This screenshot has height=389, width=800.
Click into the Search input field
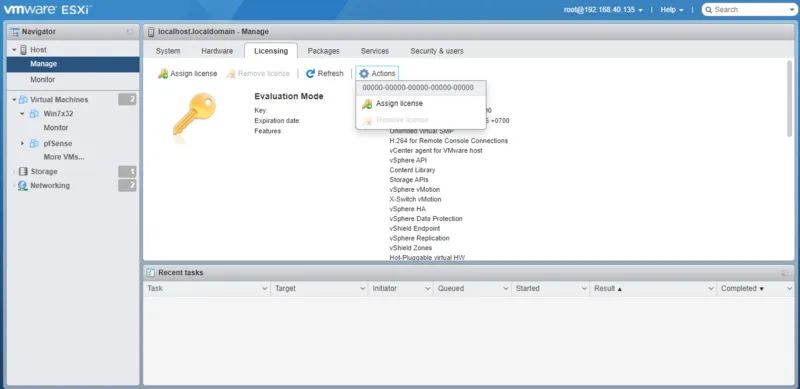coord(750,10)
